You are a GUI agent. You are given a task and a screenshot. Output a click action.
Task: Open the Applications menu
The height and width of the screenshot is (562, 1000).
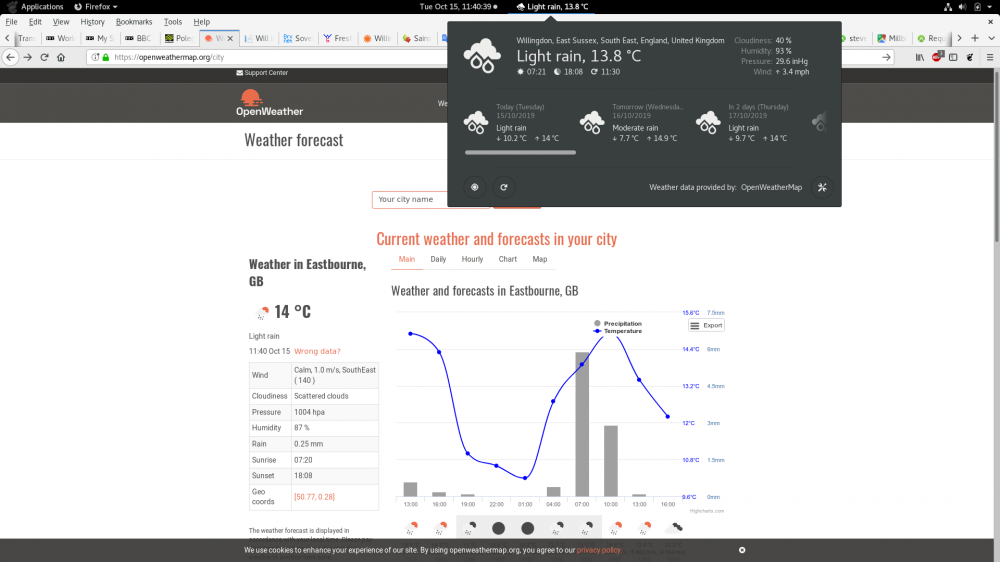click(x=35, y=6)
